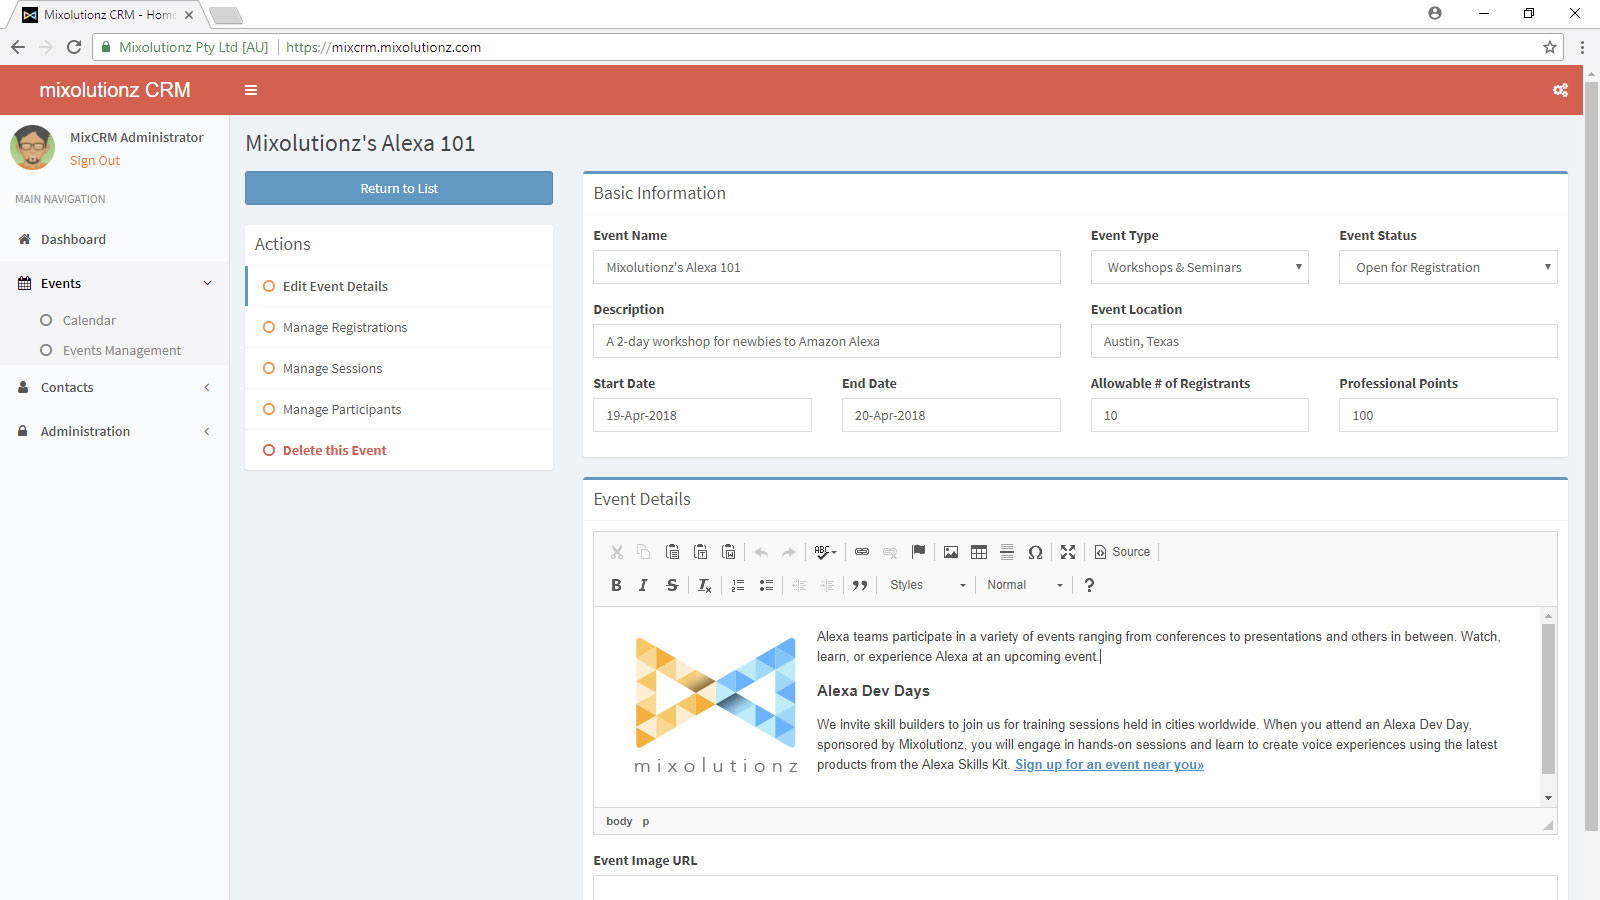Click 'Sign up for an event near you' link
The width and height of the screenshot is (1600, 900).
[1109, 765]
